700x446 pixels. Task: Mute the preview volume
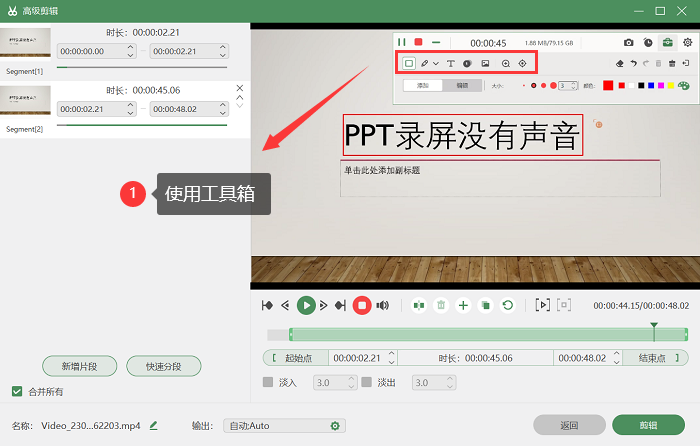(x=383, y=305)
